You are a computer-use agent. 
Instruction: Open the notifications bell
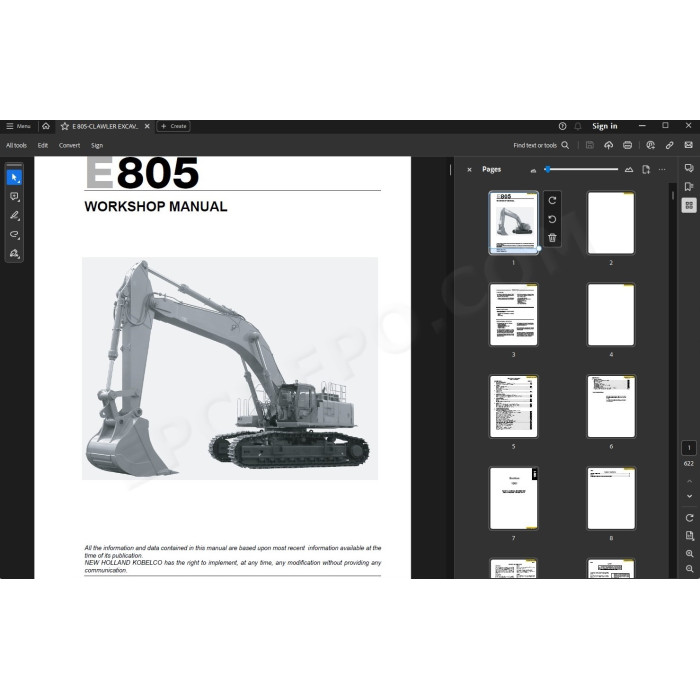click(578, 126)
